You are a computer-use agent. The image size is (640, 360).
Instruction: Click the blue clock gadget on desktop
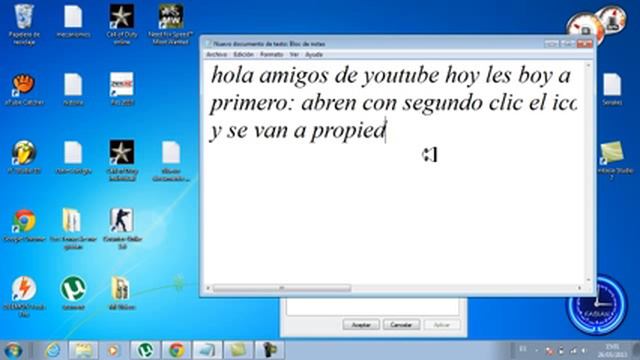point(597,305)
